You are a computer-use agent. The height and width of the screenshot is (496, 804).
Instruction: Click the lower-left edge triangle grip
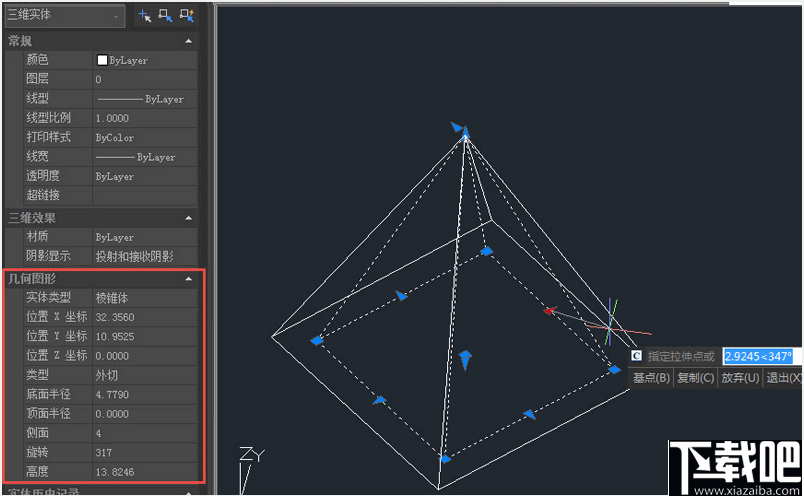(x=379, y=400)
